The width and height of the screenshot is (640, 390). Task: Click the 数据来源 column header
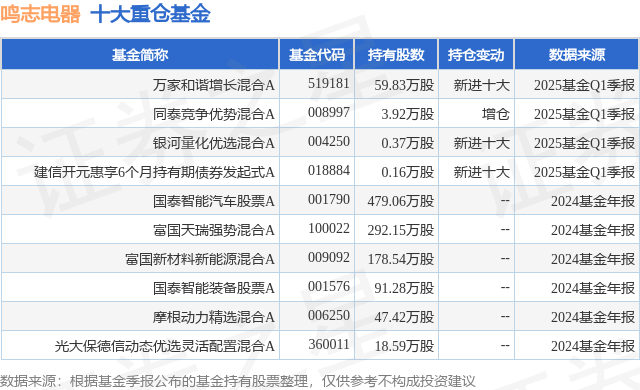577,55
